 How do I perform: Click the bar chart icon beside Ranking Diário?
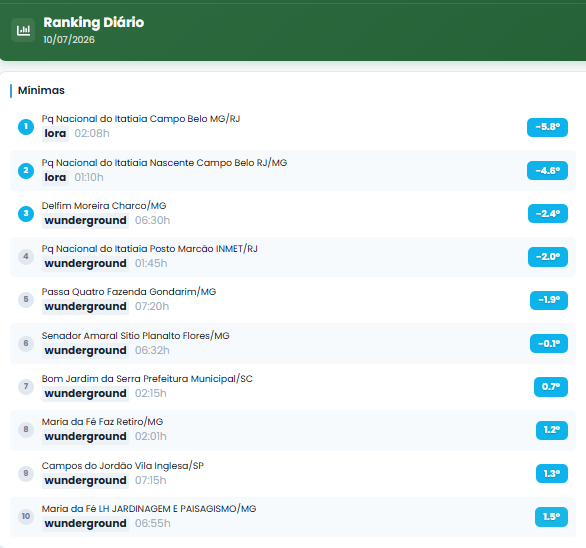[23, 30]
